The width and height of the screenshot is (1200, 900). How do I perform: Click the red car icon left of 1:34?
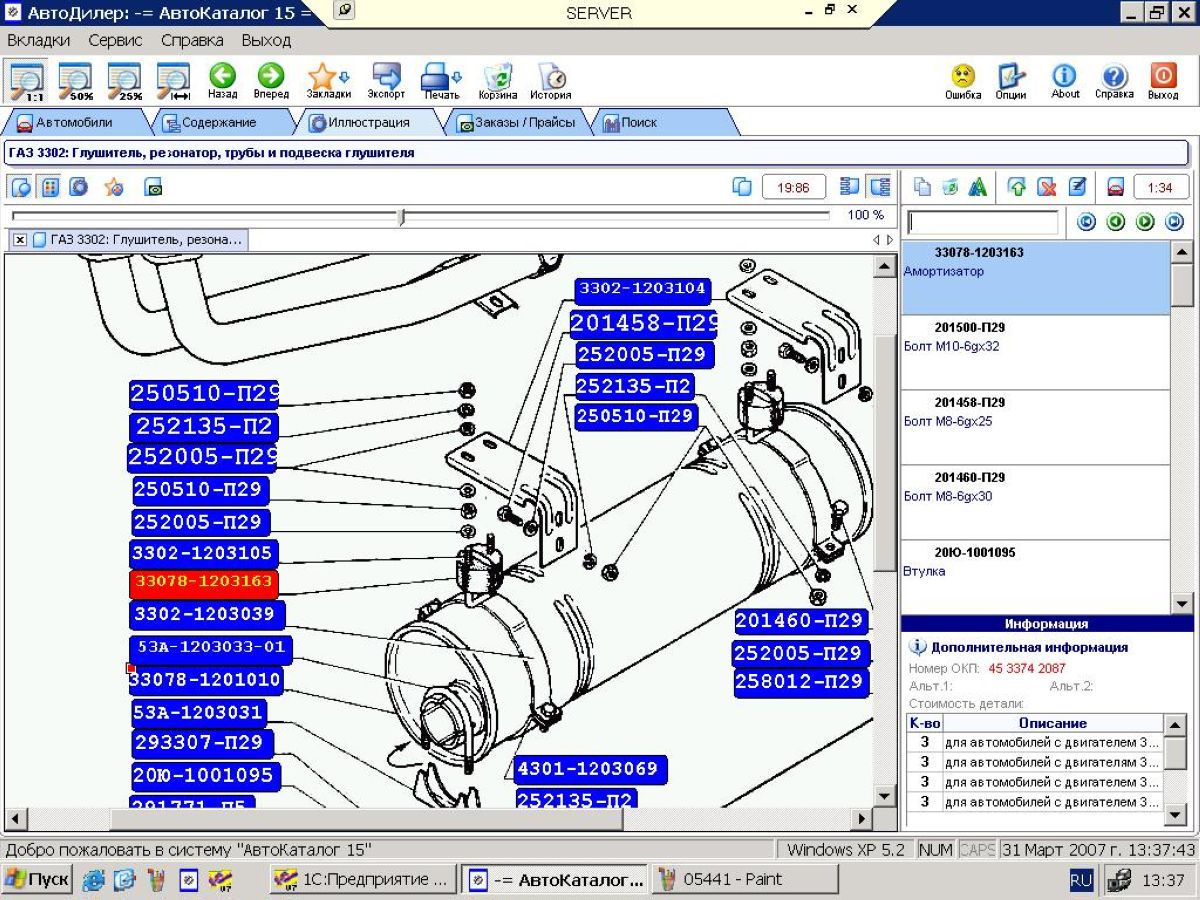[x=1116, y=187]
